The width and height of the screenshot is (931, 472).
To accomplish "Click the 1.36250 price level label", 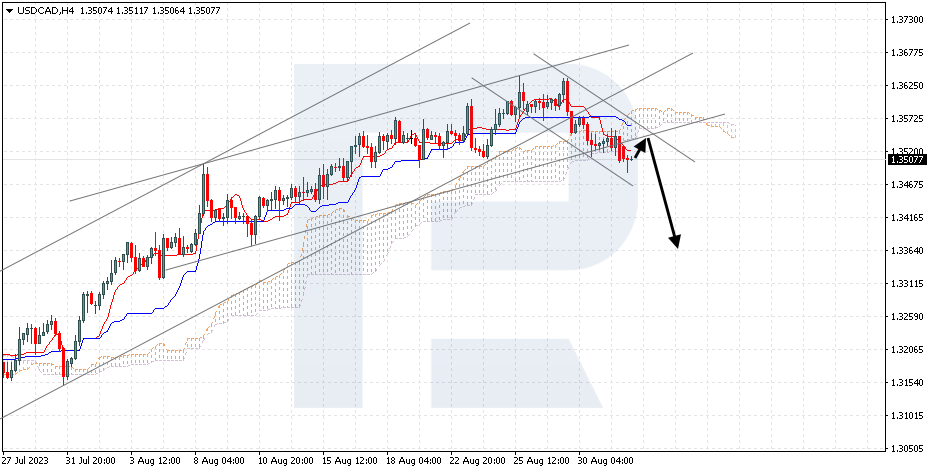I will tap(906, 86).
